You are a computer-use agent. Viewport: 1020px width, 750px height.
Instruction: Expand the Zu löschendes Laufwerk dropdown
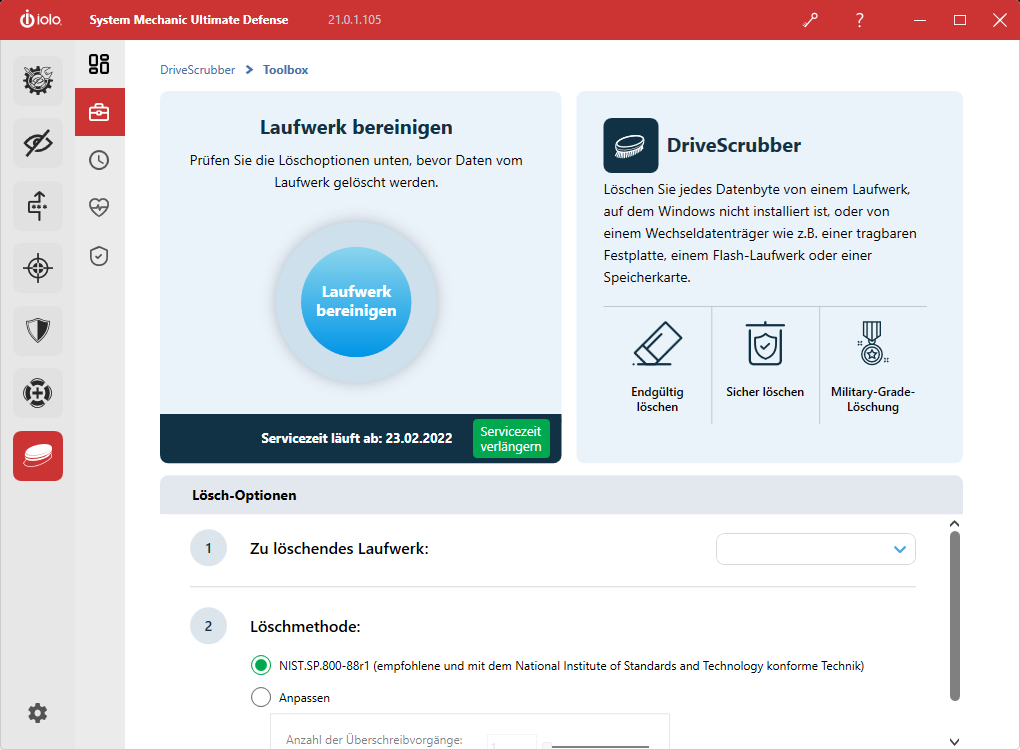816,549
